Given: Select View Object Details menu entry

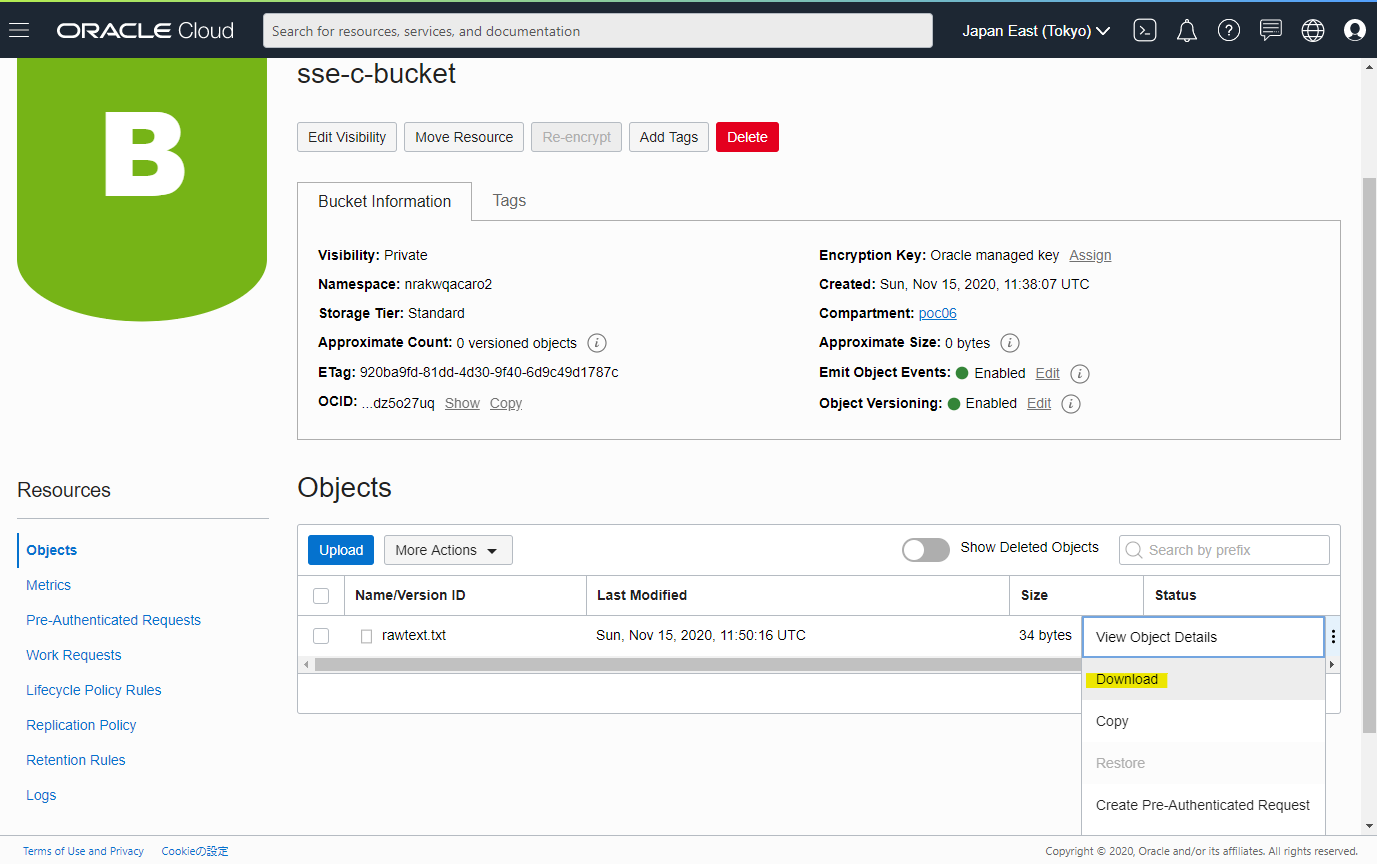Looking at the screenshot, I should [x=1203, y=637].
